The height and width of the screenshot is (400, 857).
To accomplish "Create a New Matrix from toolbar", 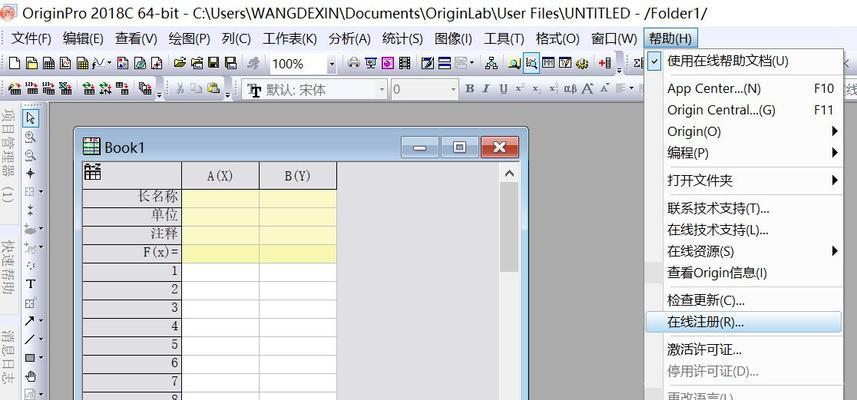I will tap(83, 63).
